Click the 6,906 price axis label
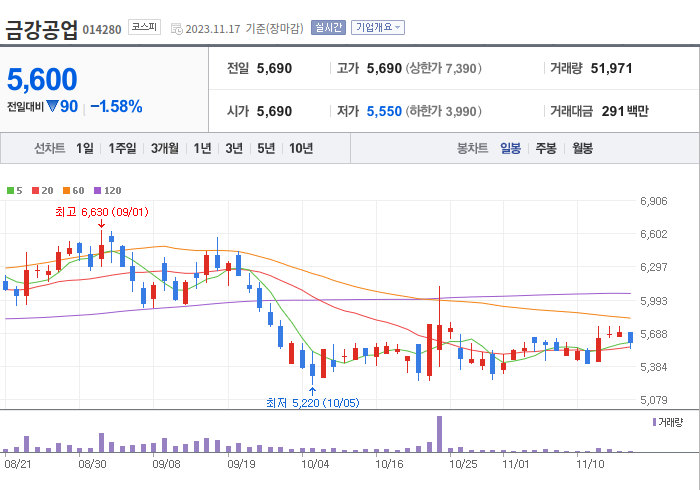Image resolution: width=700 pixels, height=490 pixels. 654,201
